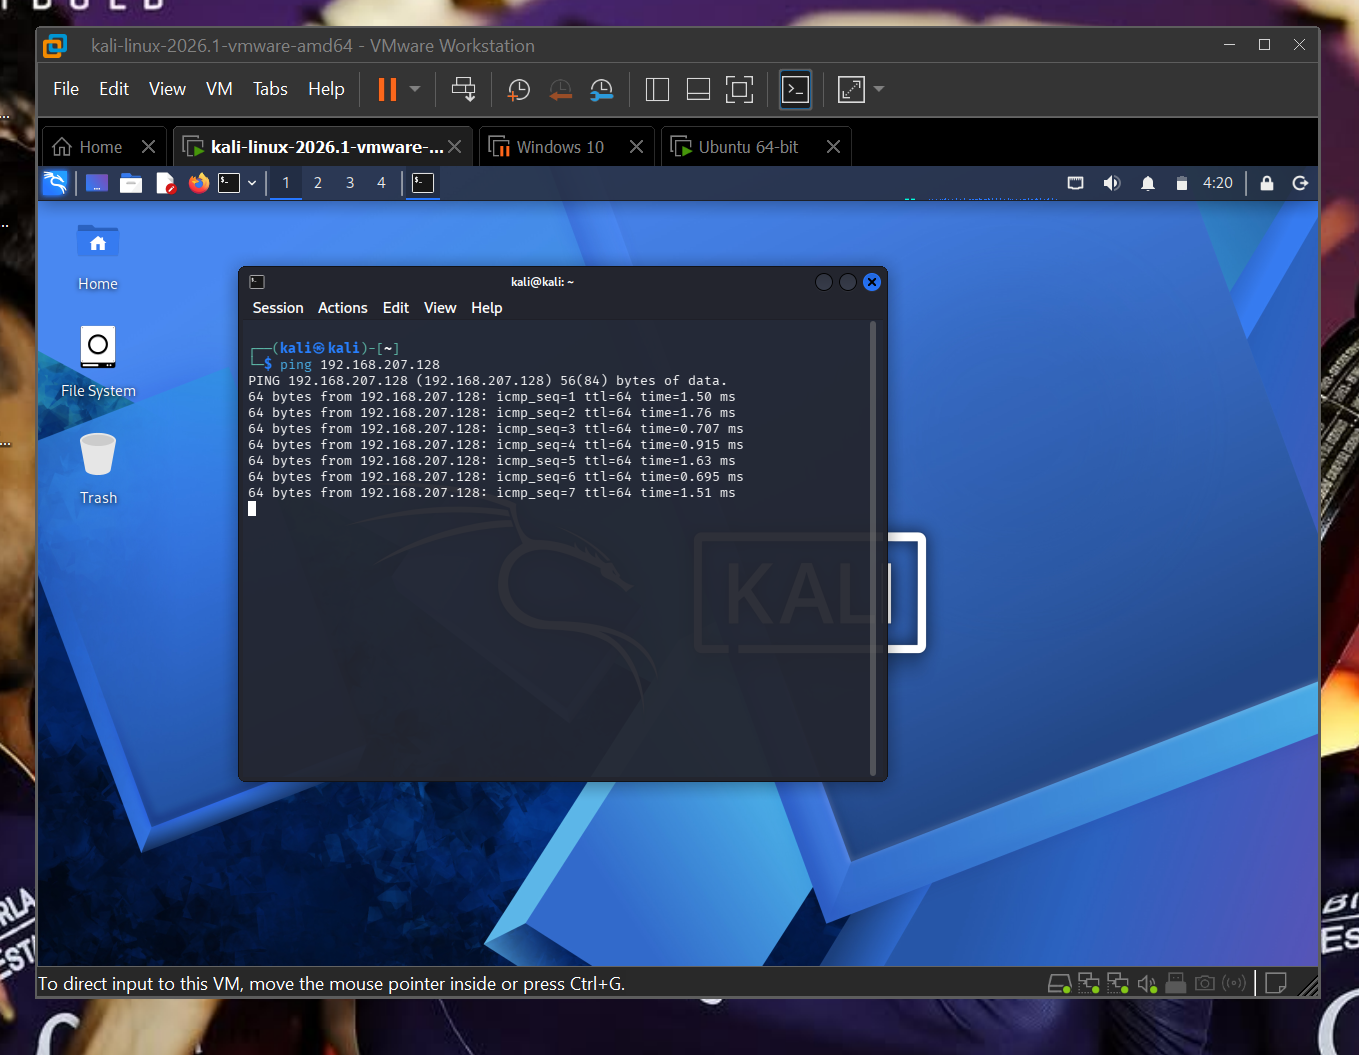Click the hard disk status icon in VMware
The image size is (1359, 1055).
[1059, 984]
